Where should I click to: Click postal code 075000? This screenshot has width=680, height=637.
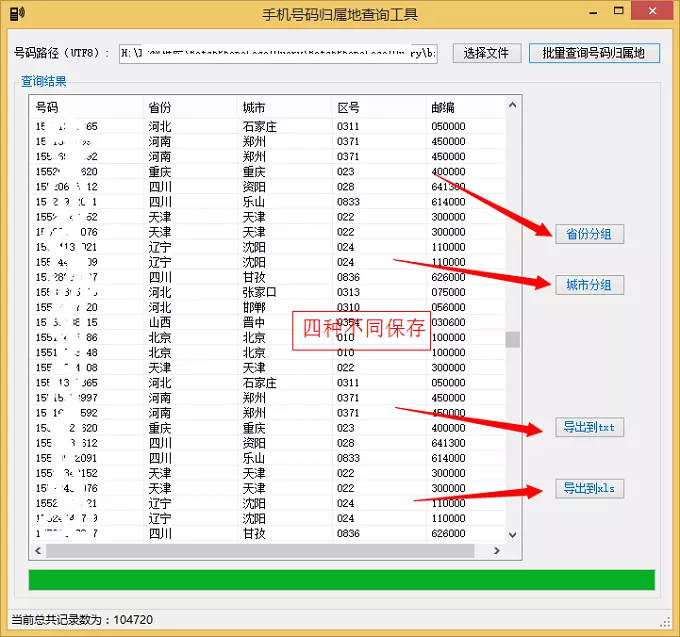[x=448, y=292]
